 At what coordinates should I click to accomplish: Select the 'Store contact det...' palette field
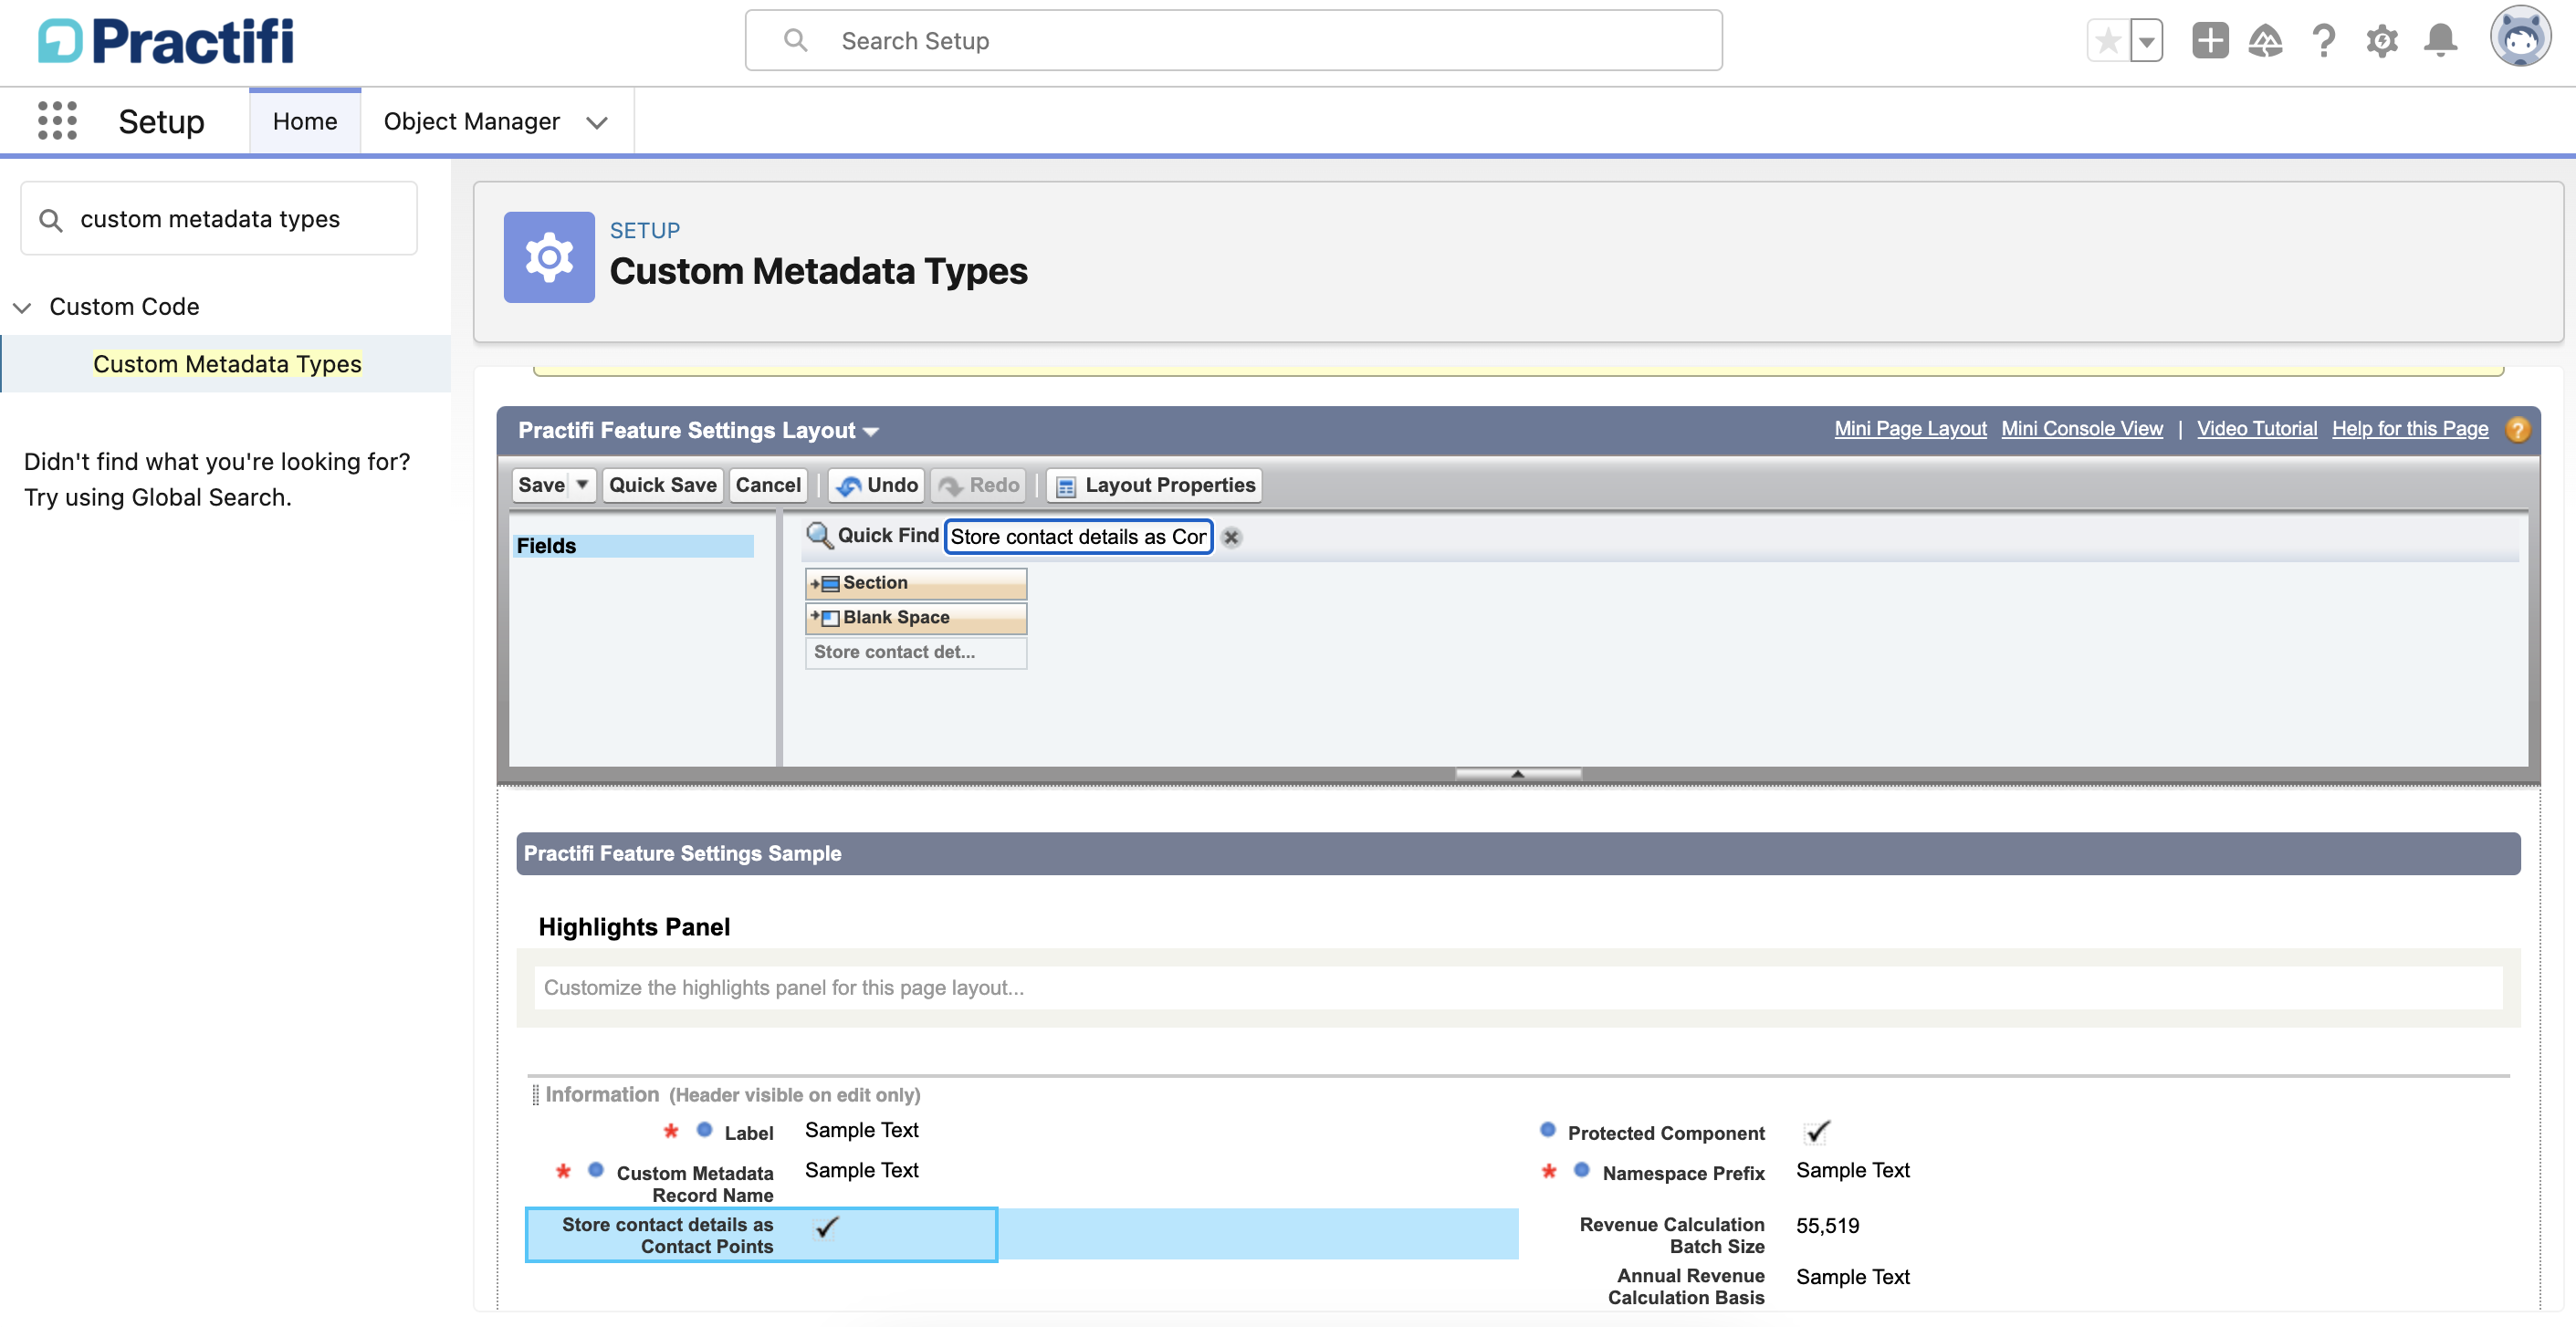tap(916, 652)
